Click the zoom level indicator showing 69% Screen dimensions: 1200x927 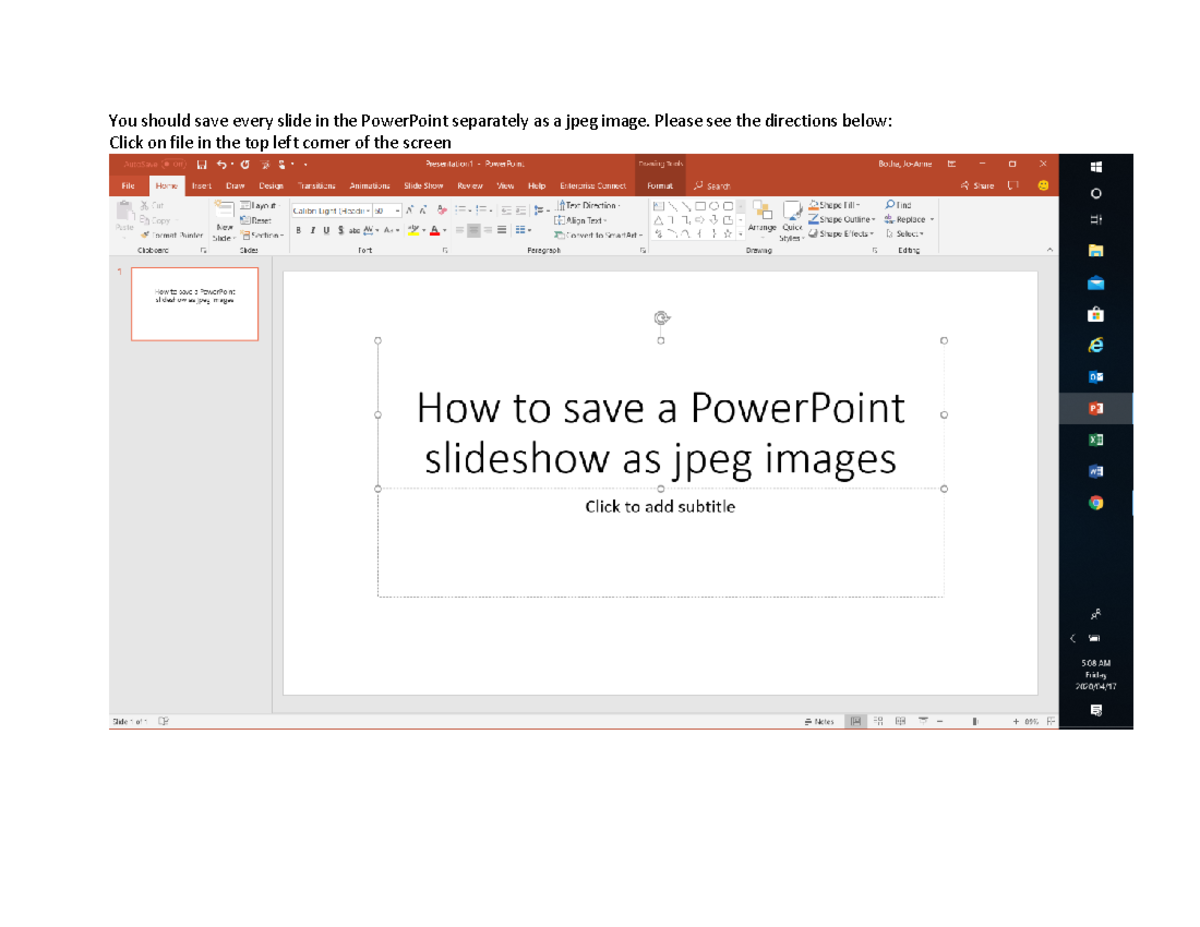pyautogui.click(x=1032, y=721)
